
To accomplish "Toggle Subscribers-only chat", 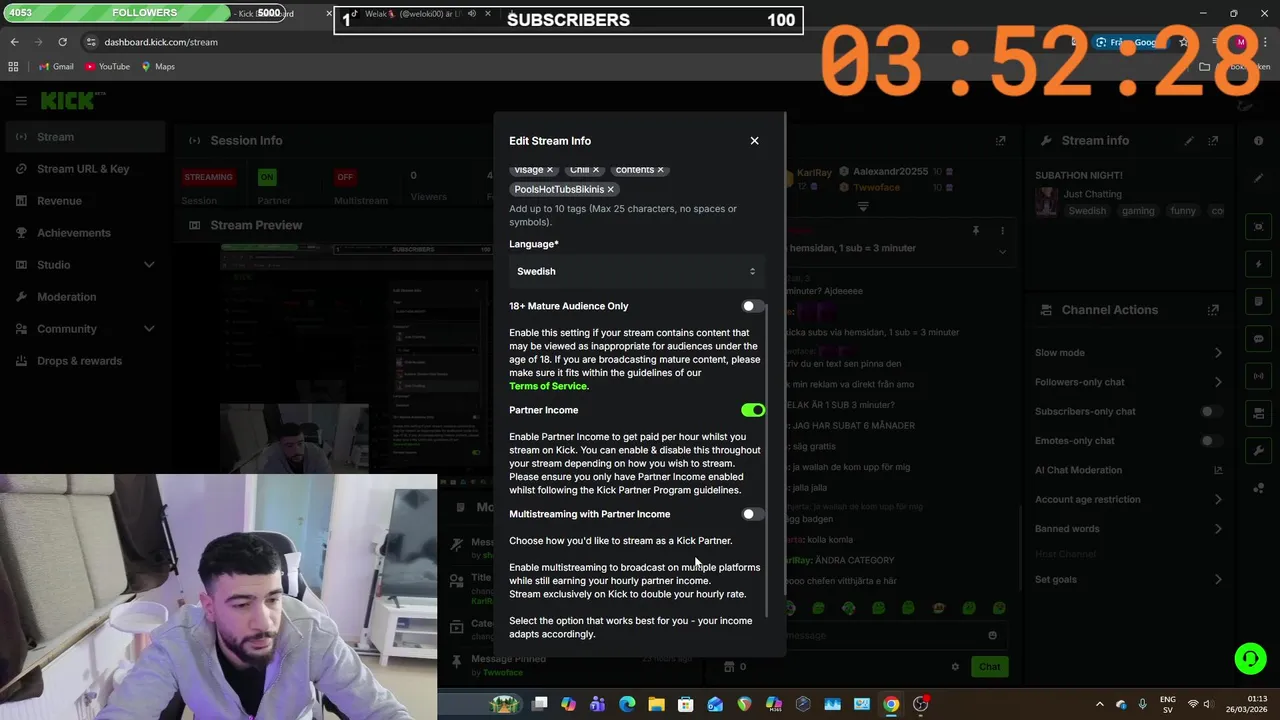I will [x=1212, y=411].
